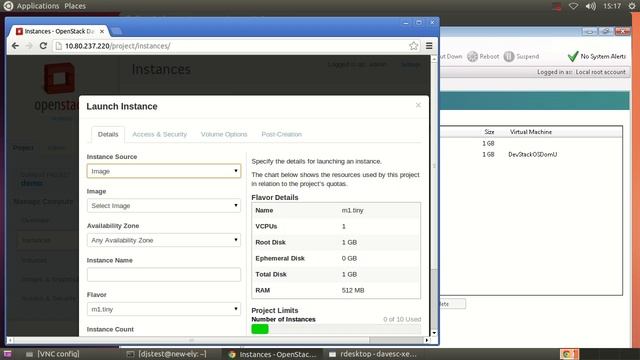Click the browser vertical scrollbar down arrow
Screen dimensions: 640x360
pos(434,333)
